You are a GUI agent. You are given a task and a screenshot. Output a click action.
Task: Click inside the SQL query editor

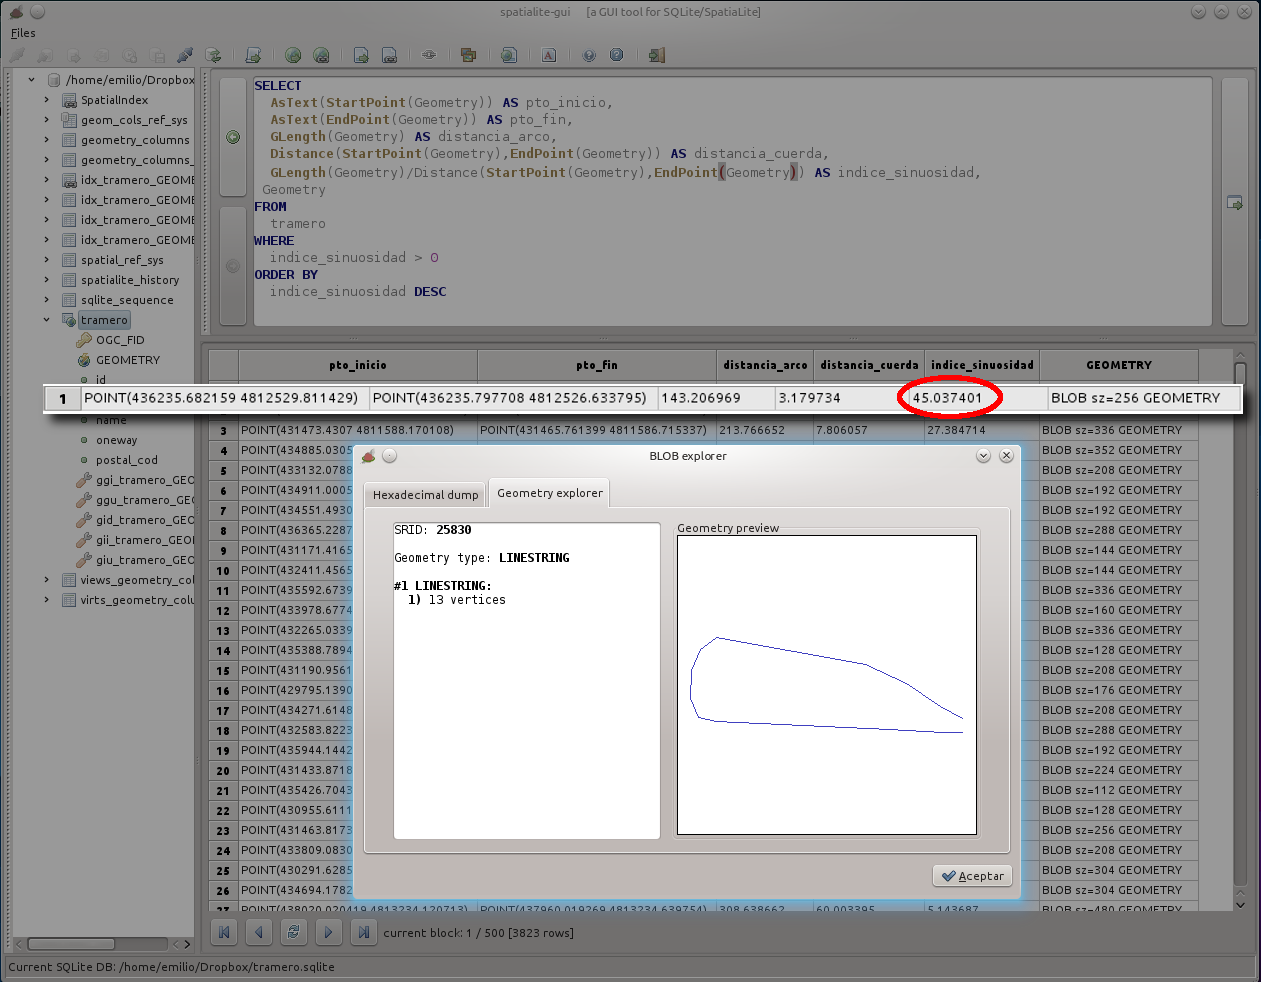[x=732, y=201]
